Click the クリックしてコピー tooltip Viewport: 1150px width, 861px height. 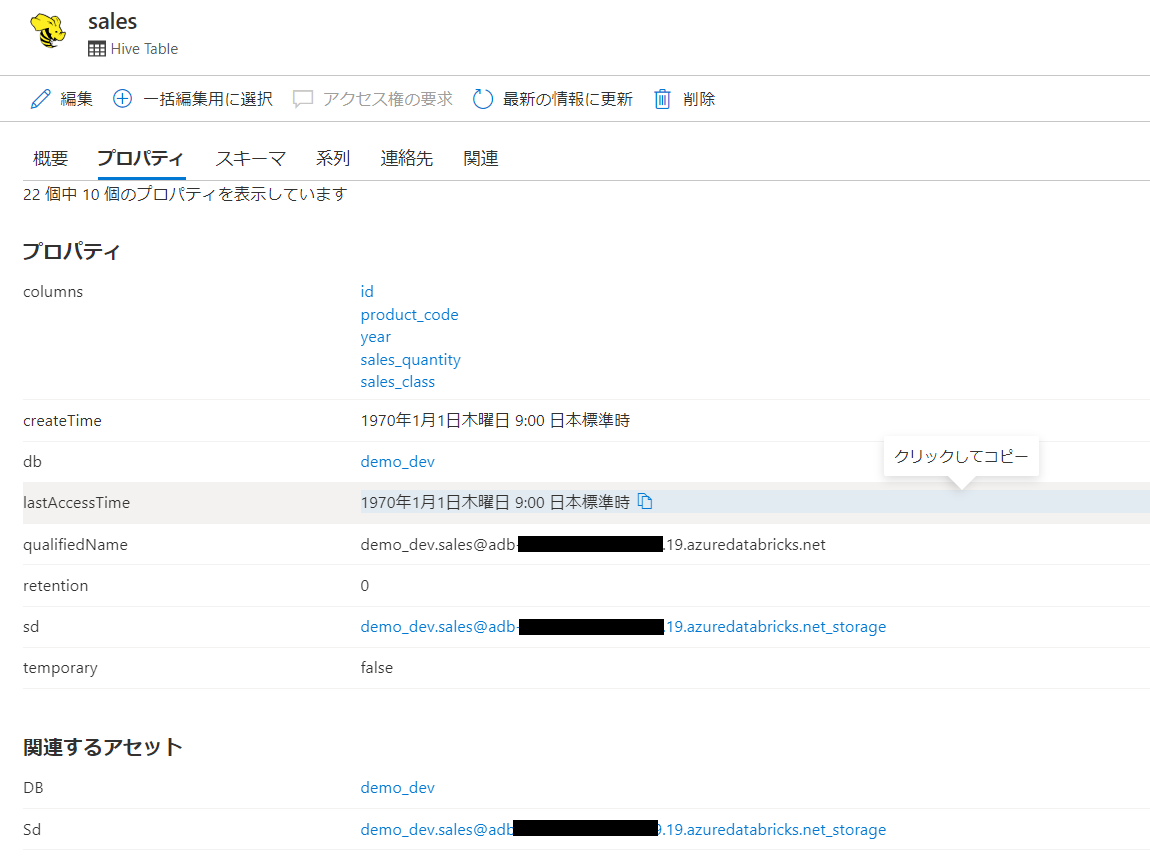click(960, 455)
